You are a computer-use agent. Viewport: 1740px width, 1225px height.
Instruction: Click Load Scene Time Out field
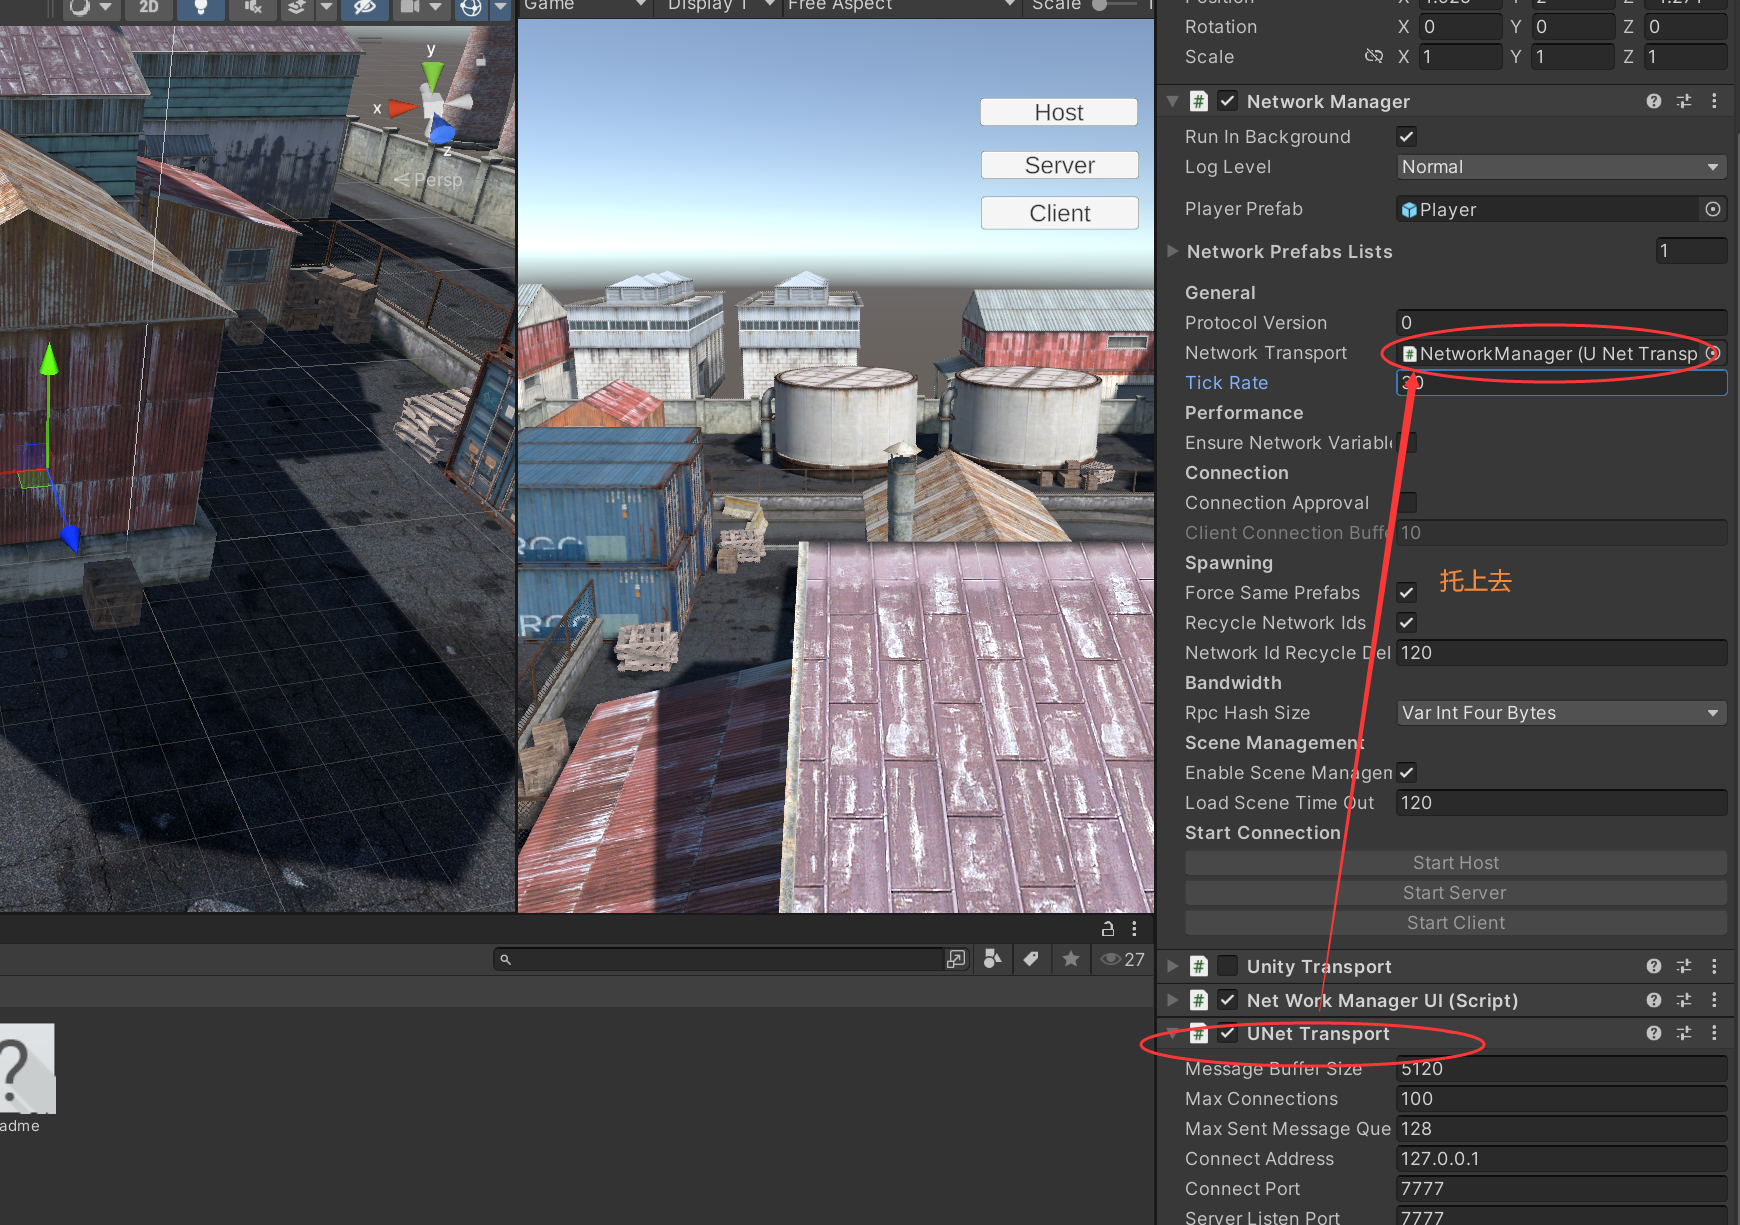point(1561,803)
